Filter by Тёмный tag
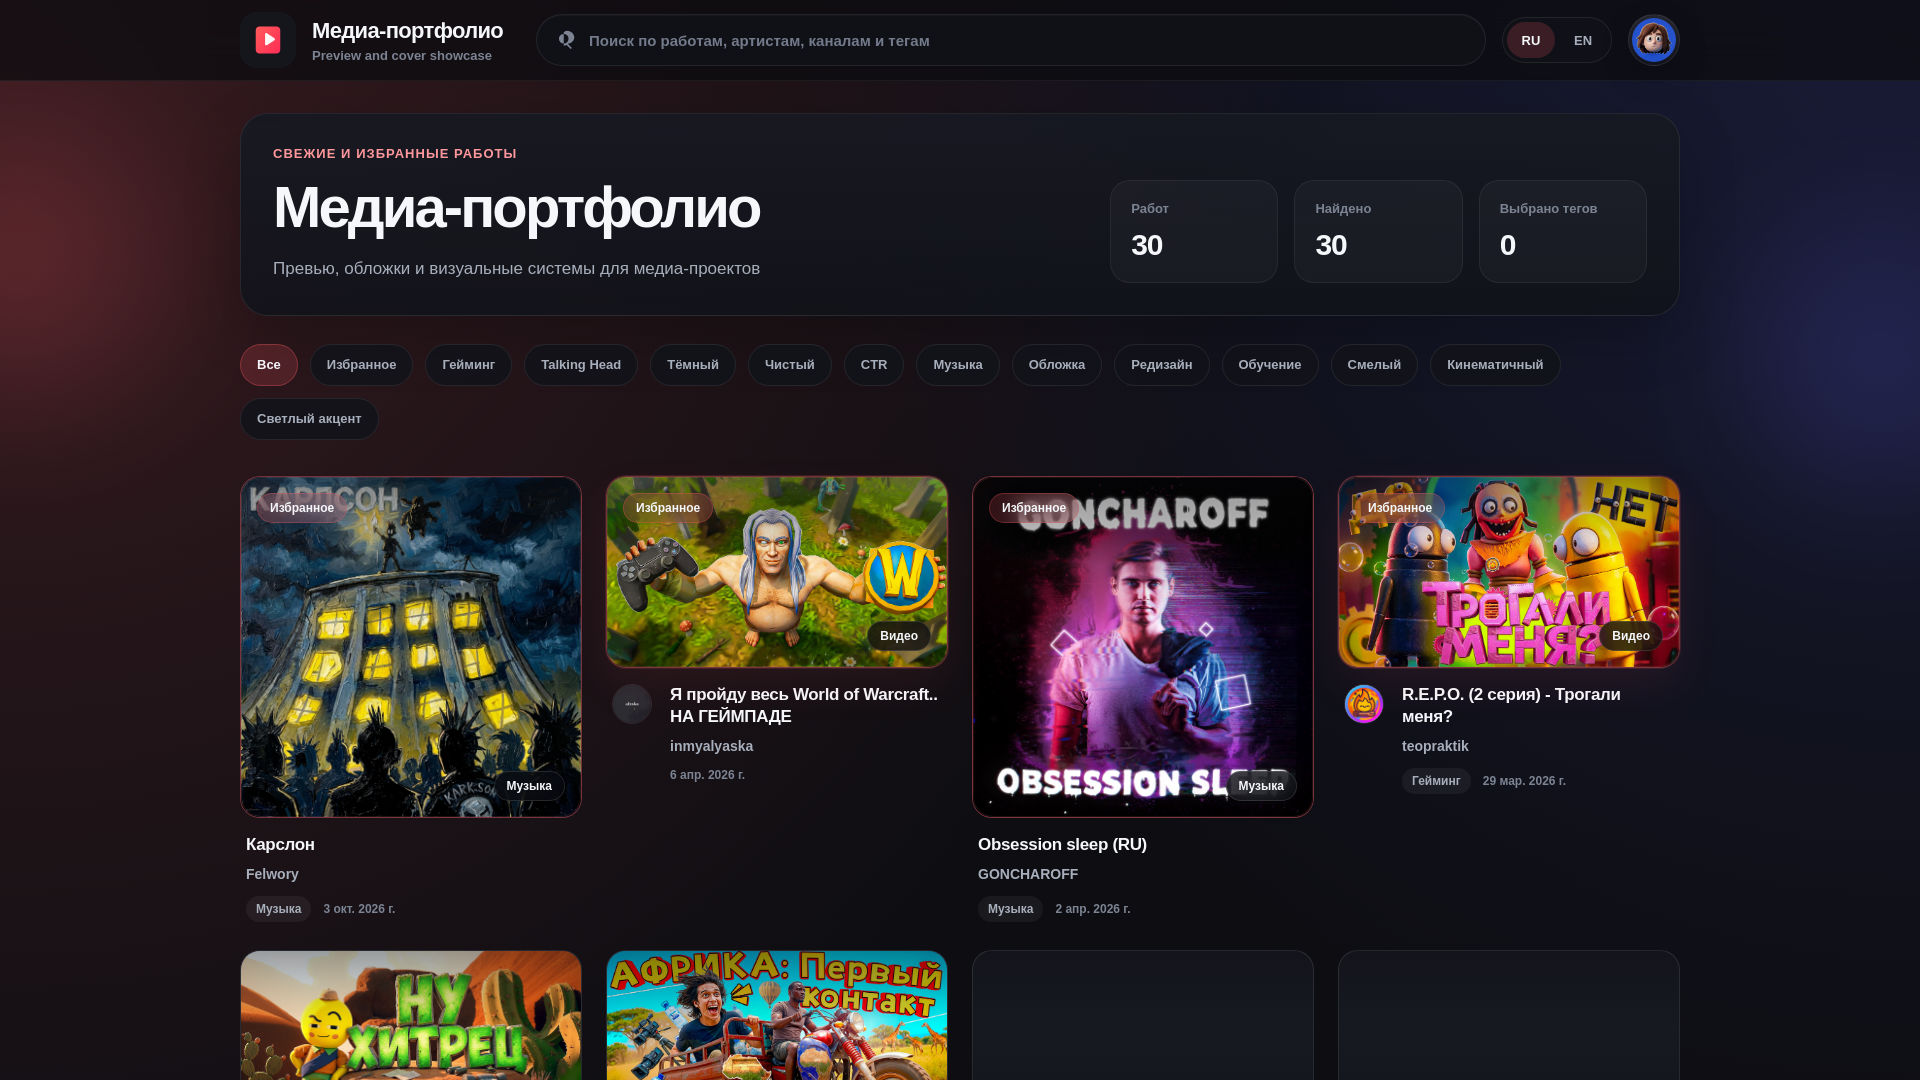1920x1080 pixels. tap(693, 365)
